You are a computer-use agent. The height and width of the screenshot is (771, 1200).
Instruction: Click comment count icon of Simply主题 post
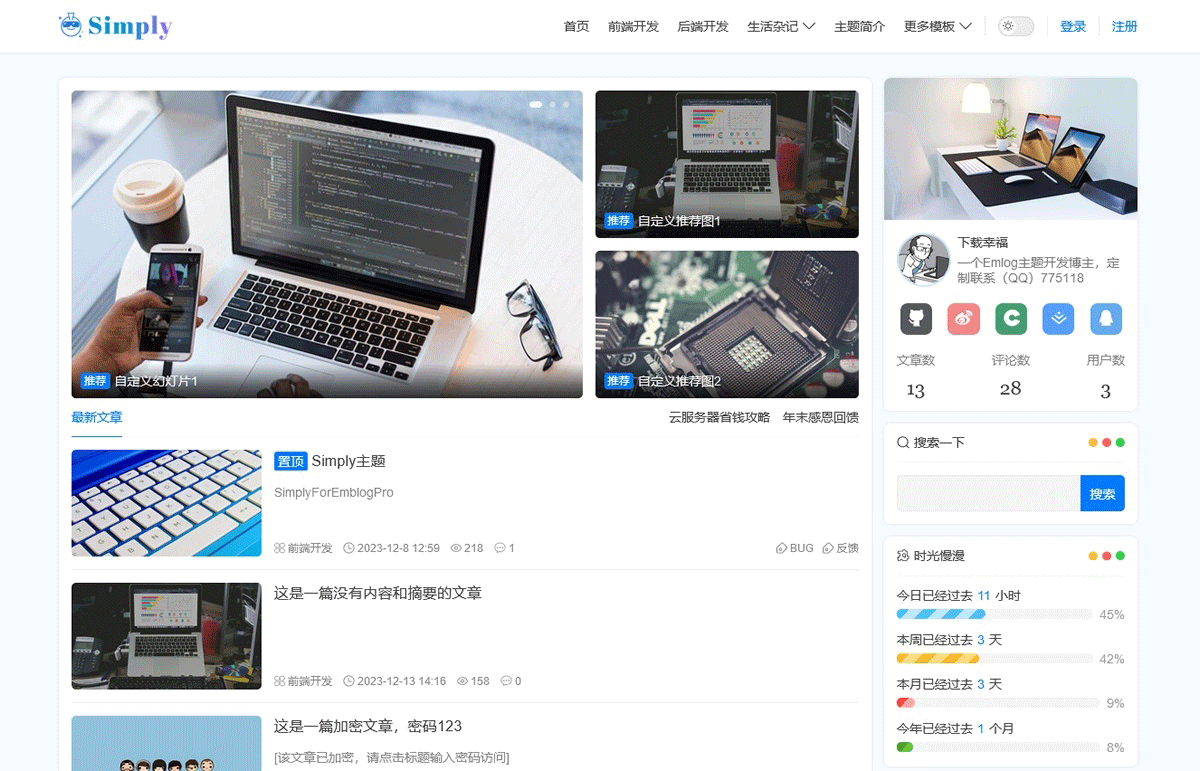[500, 548]
